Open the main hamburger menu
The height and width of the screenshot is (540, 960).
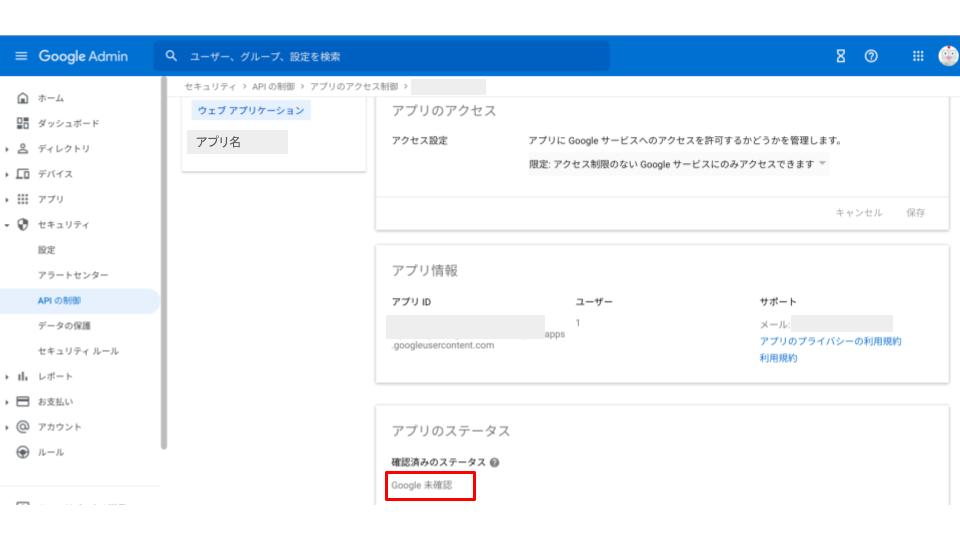(21, 56)
